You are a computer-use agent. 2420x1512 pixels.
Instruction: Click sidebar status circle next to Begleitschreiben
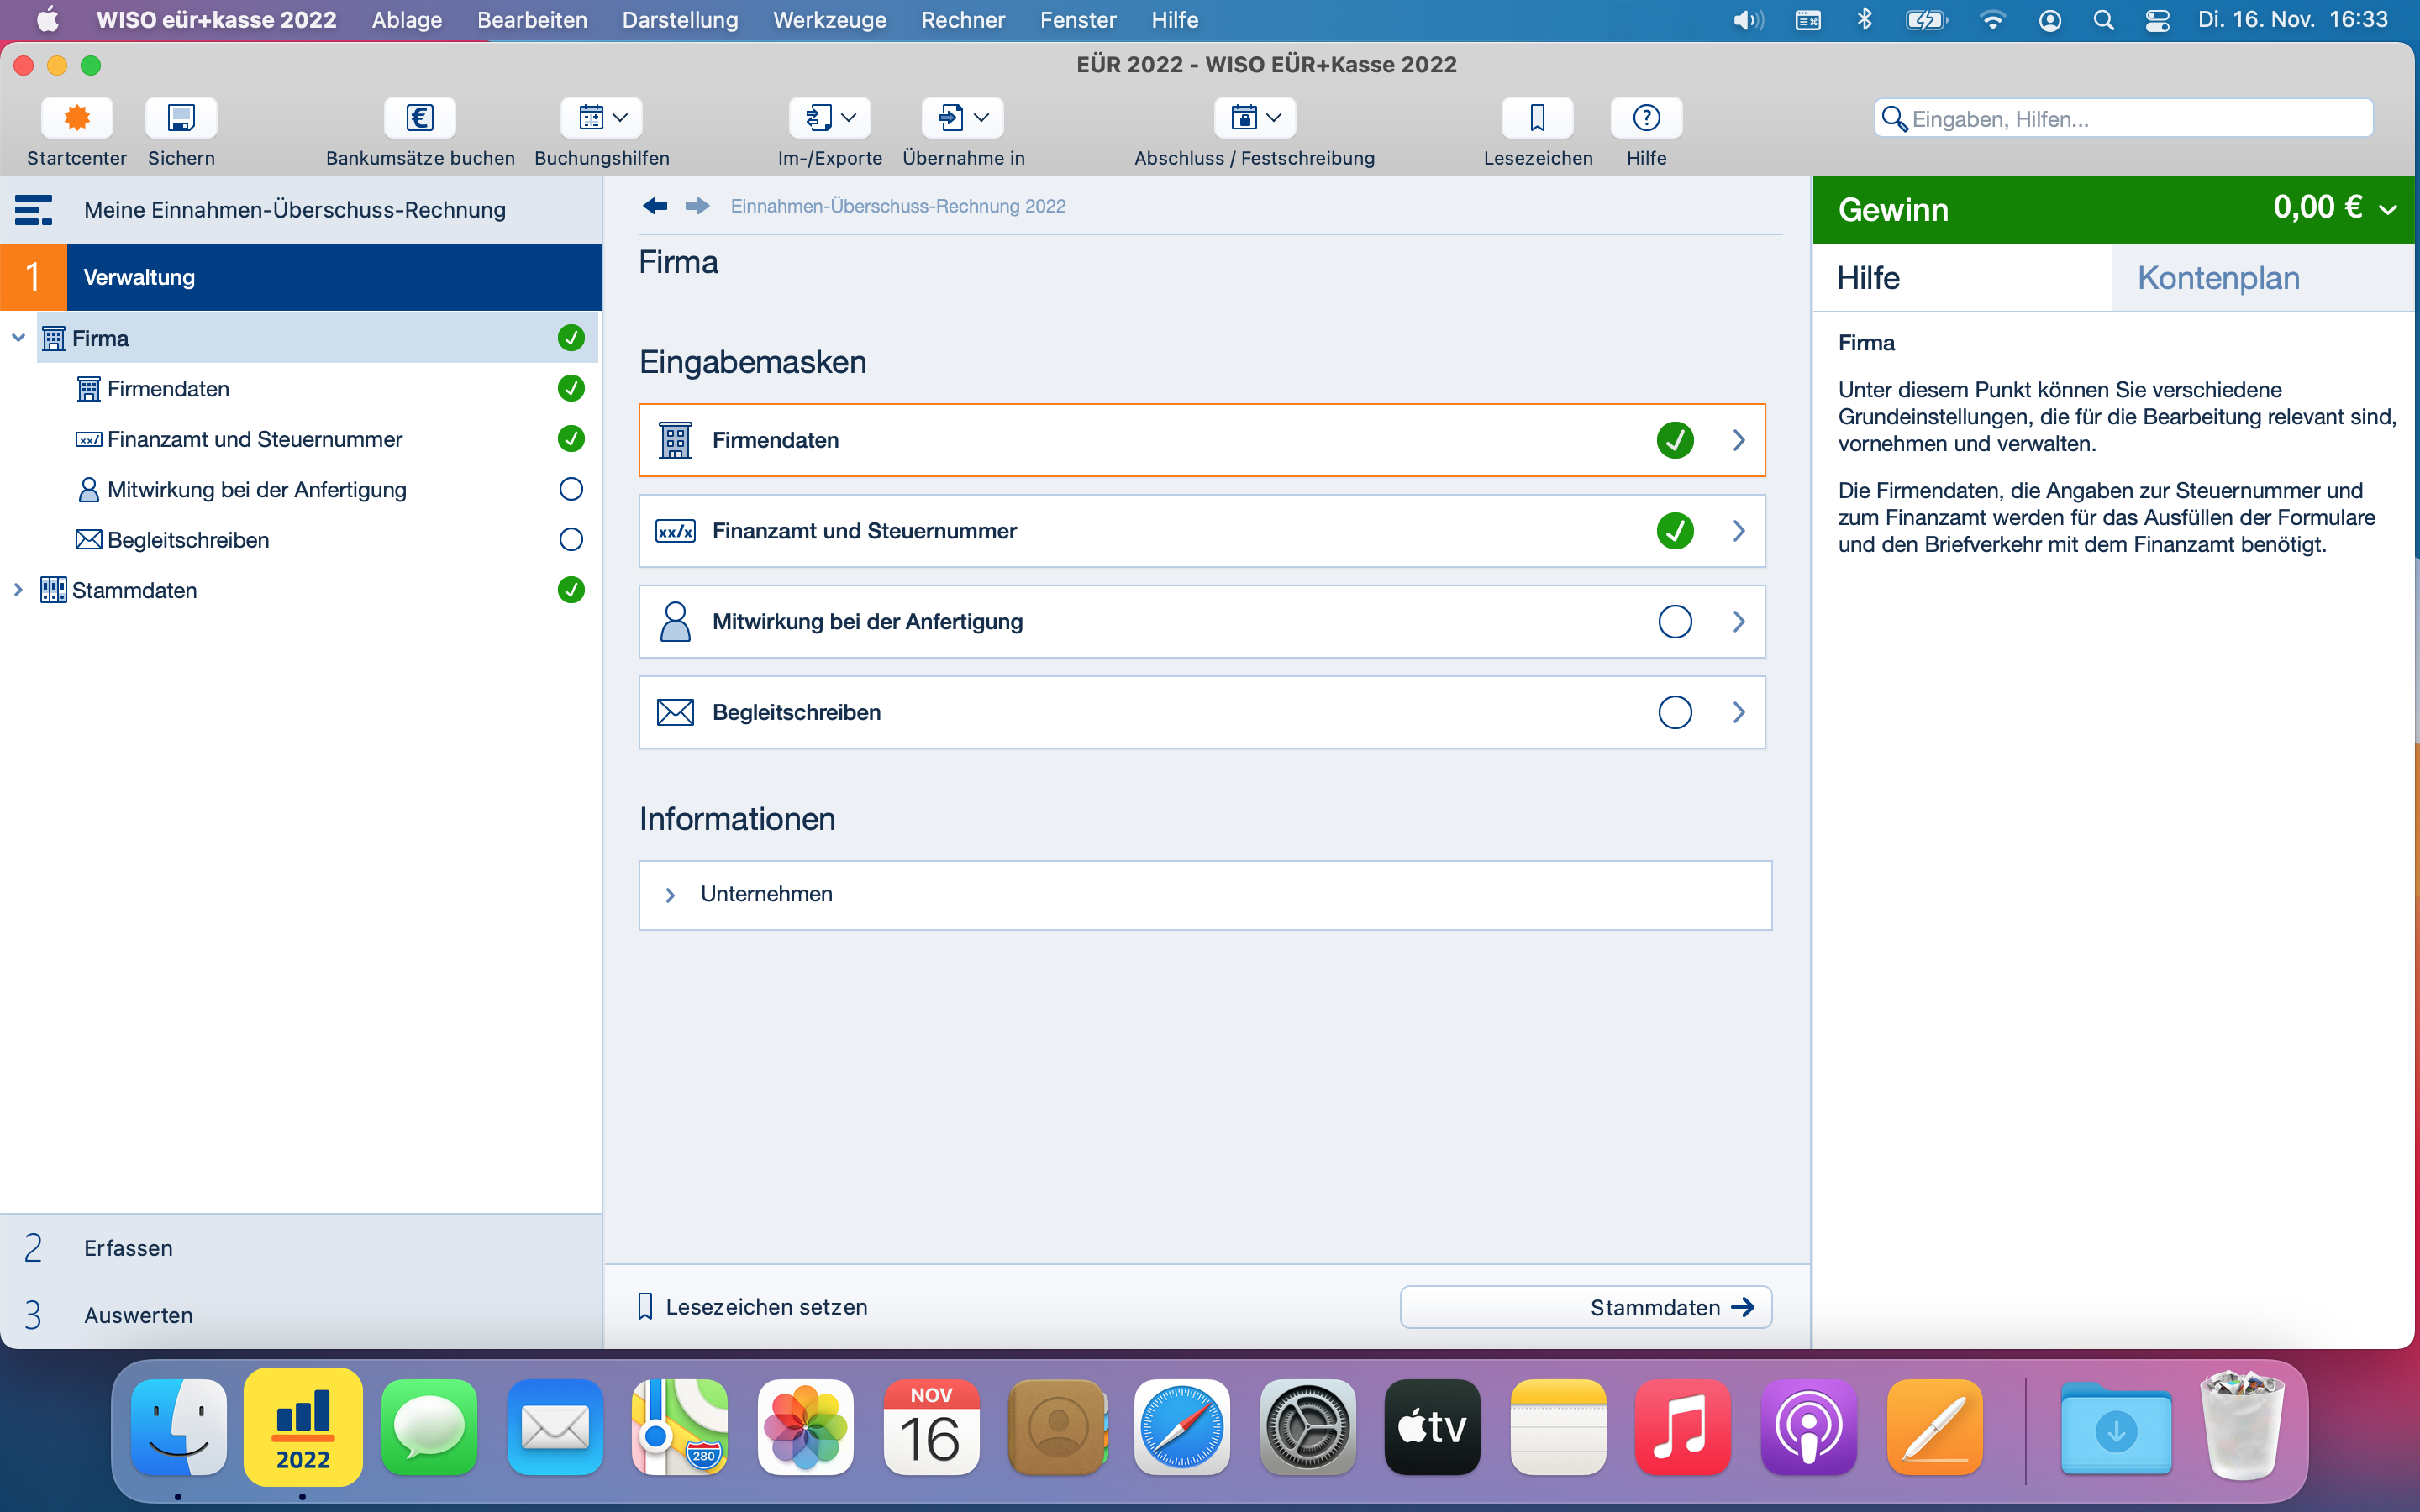point(571,540)
